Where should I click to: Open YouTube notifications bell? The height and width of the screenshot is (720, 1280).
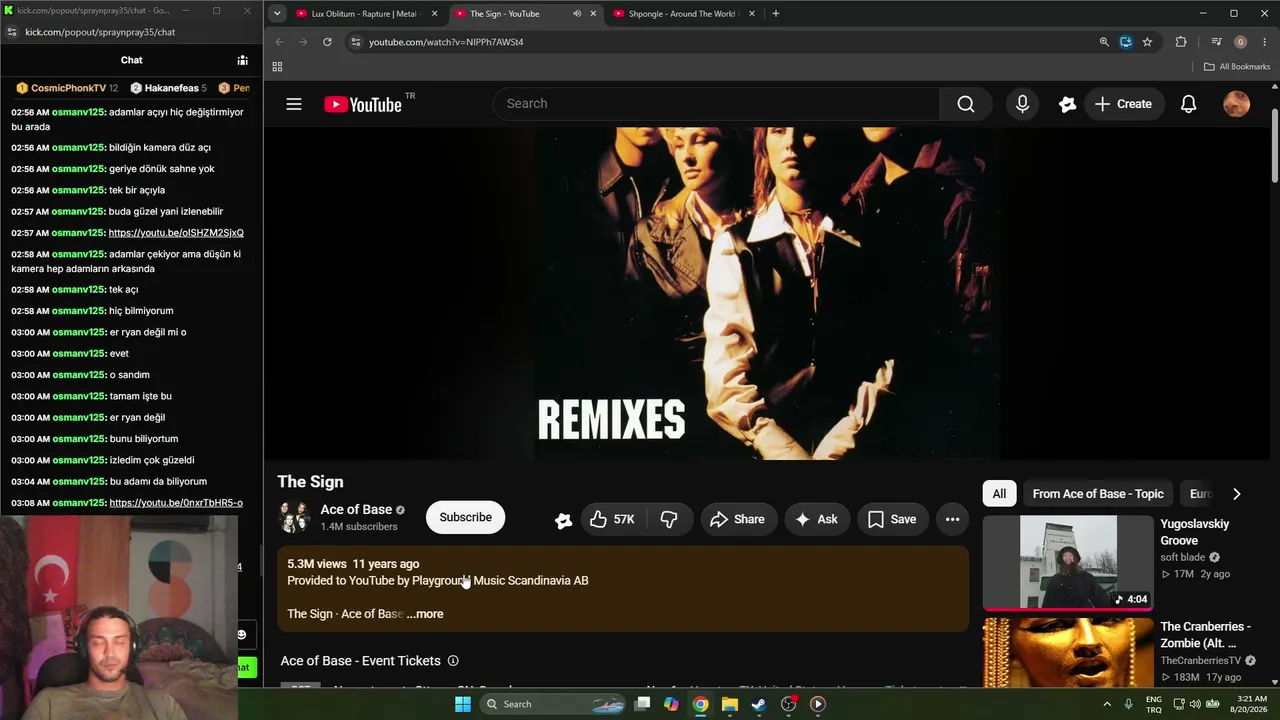click(x=1188, y=104)
